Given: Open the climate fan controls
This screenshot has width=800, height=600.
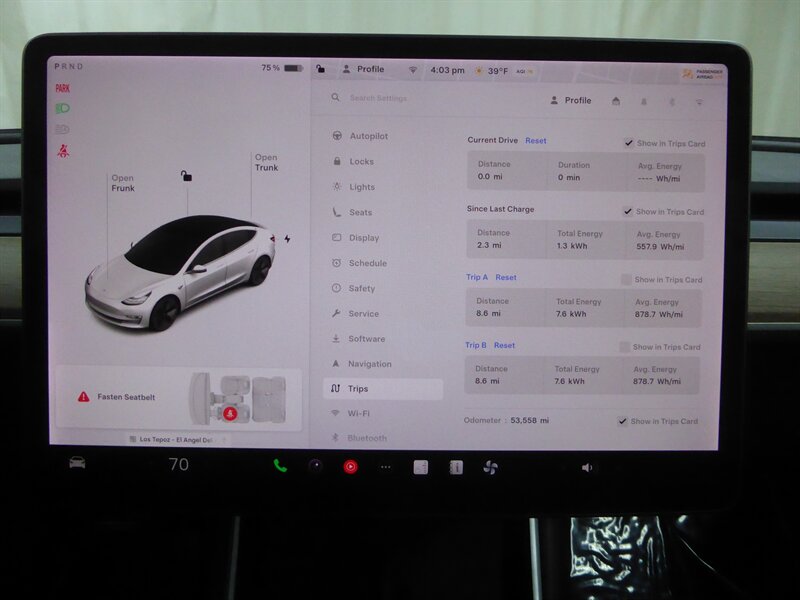Looking at the screenshot, I should pos(489,465).
